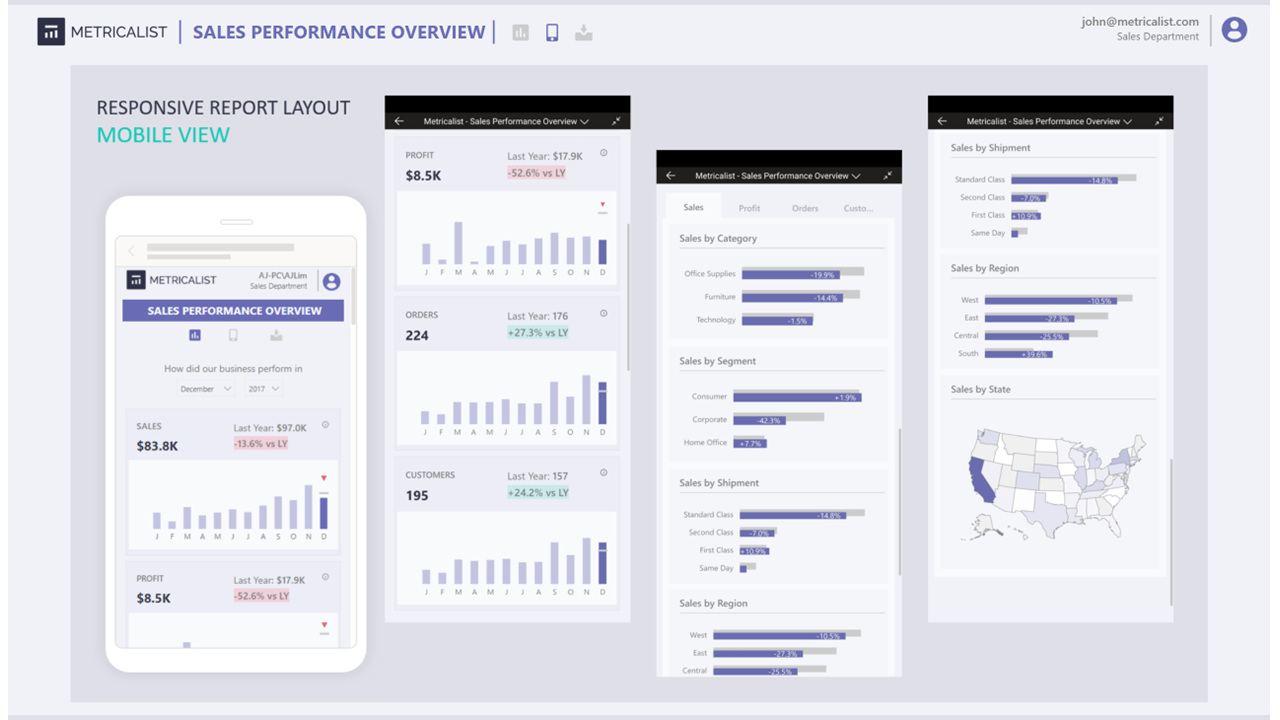Viewport: 1280px width, 720px height.
Task: Click the expand arrows icon in the rightmost phone header
Action: [x=1160, y=120]
